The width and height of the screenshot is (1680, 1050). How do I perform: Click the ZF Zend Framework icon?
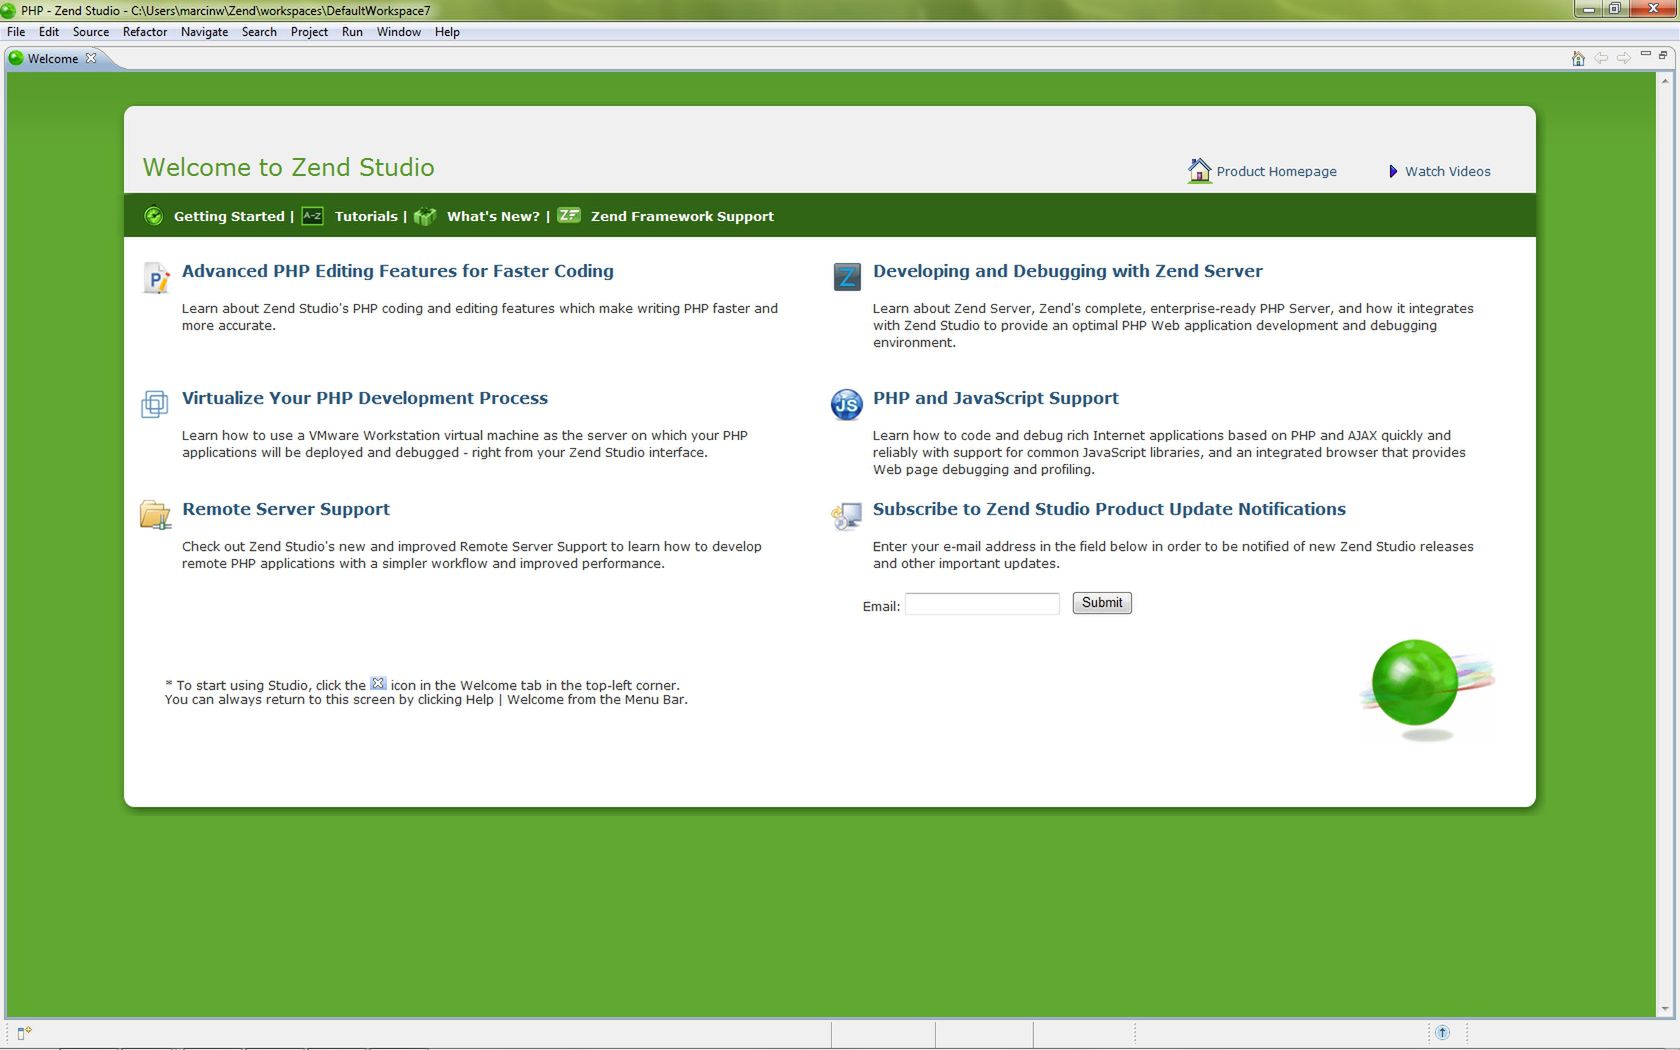pyautogui.click(x=569, y=215)
